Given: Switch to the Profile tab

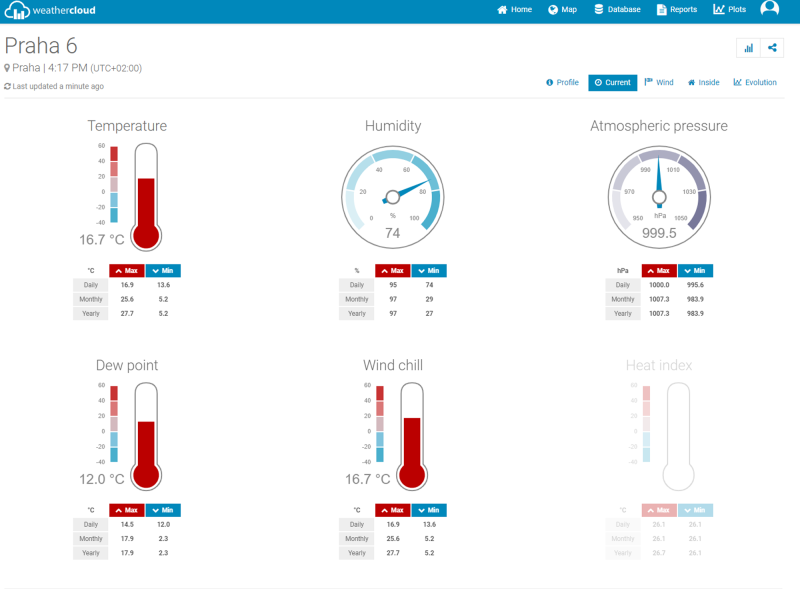Looking at the screenshot, I should pyautogui.click(x=562, y=82).
